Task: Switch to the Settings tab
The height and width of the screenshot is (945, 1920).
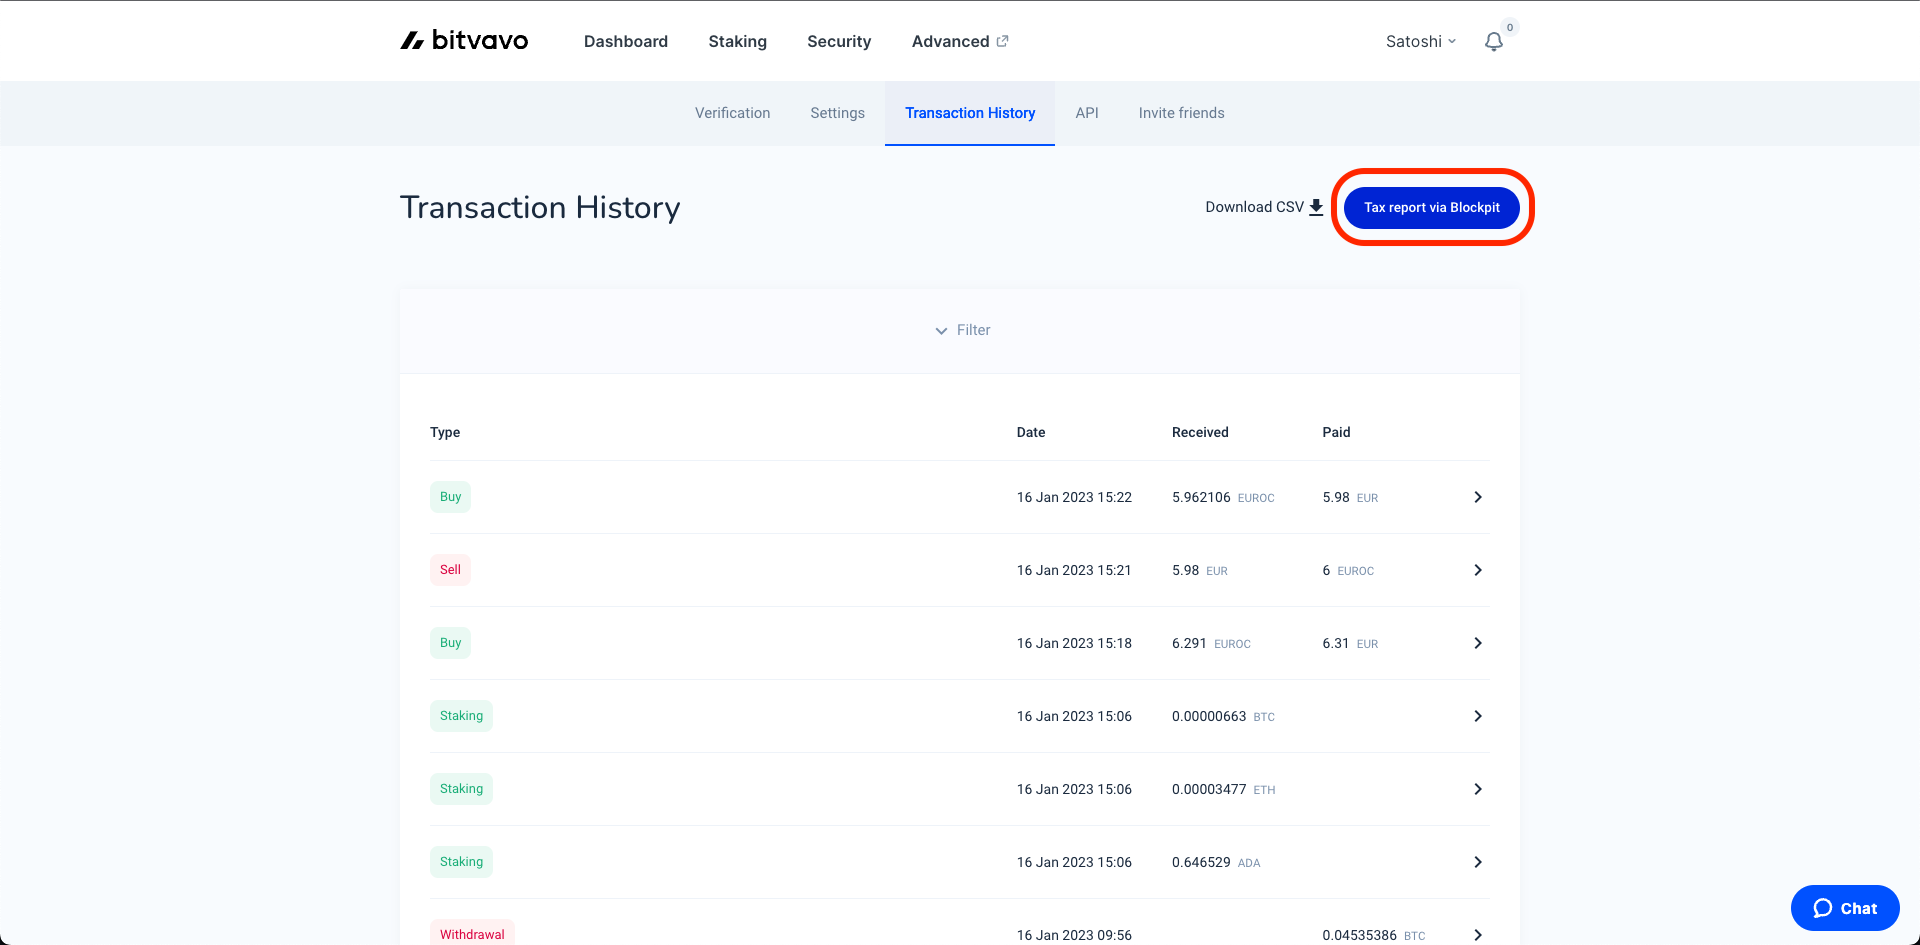Action: point(838,113)
